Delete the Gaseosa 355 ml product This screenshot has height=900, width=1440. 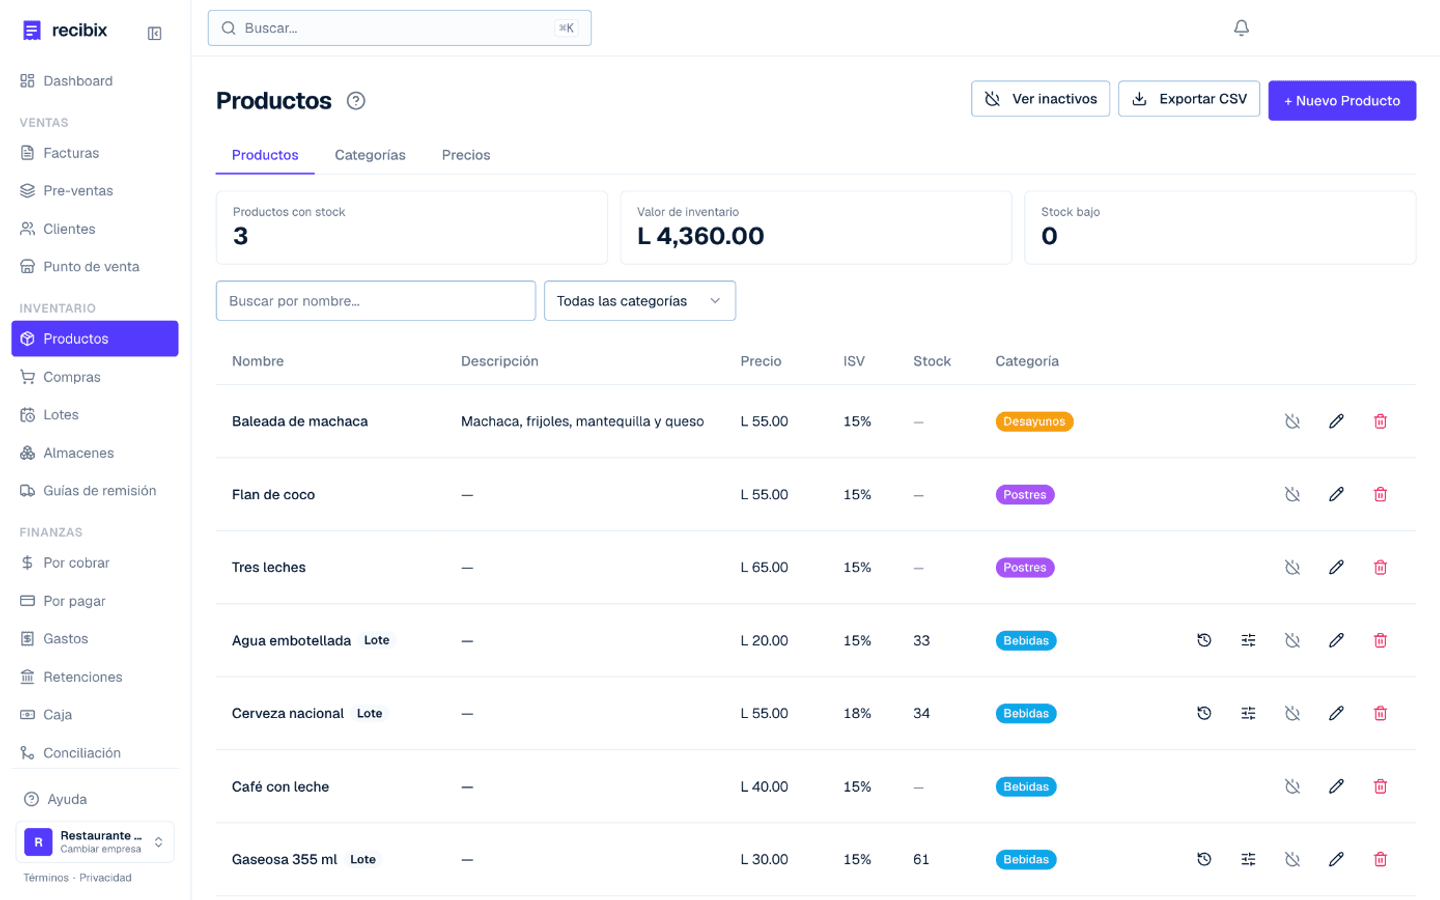[x=1380, y=859]
